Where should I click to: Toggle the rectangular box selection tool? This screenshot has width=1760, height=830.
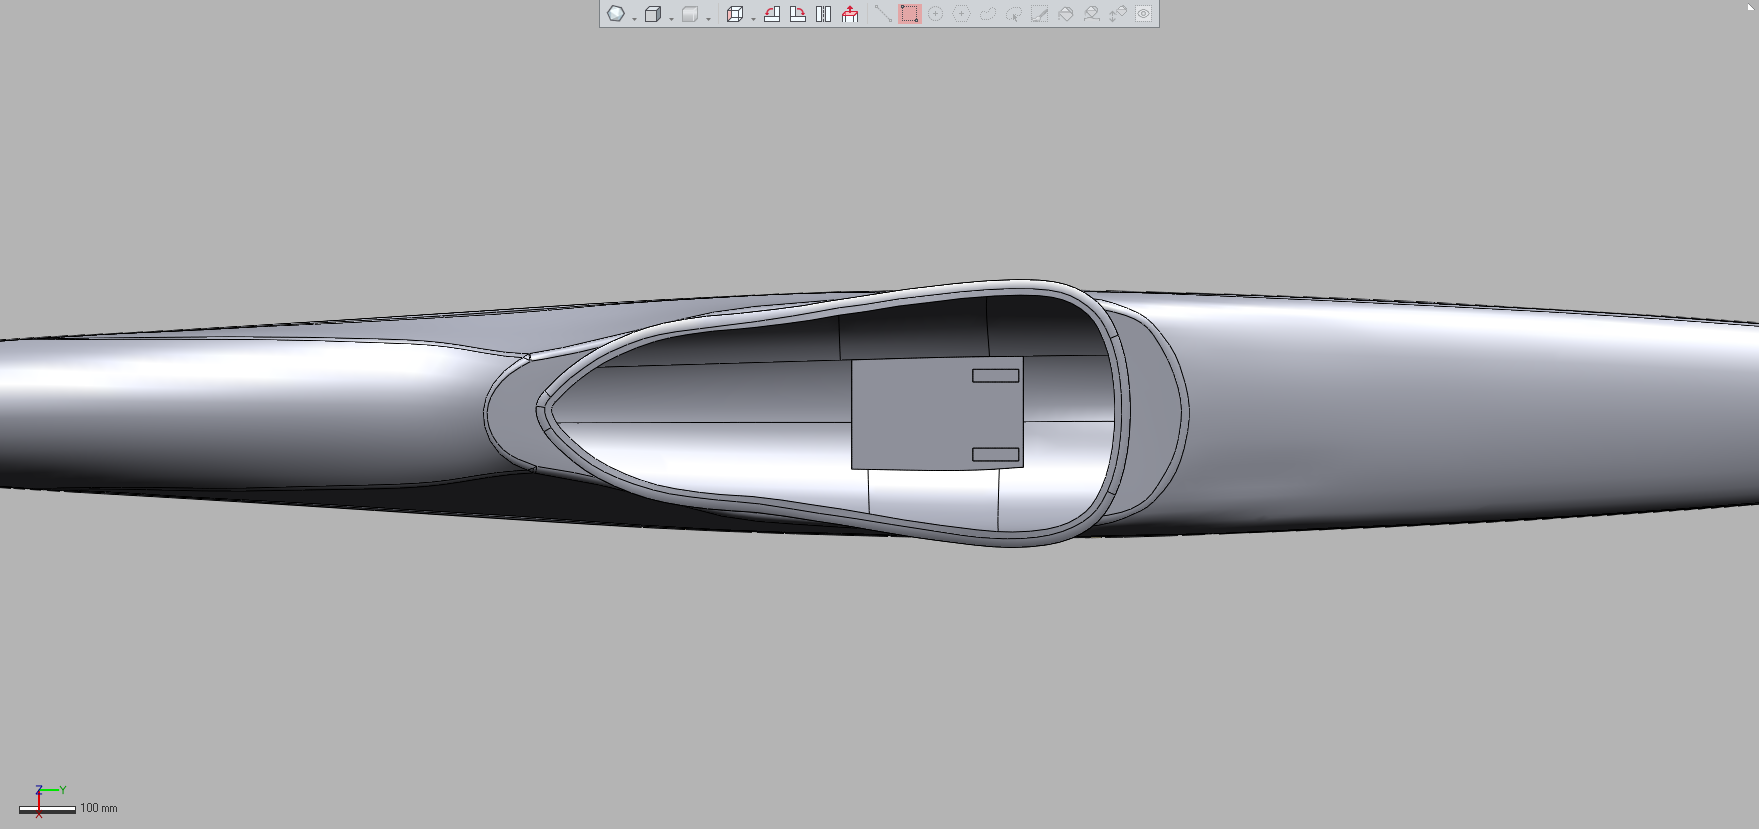909,14
